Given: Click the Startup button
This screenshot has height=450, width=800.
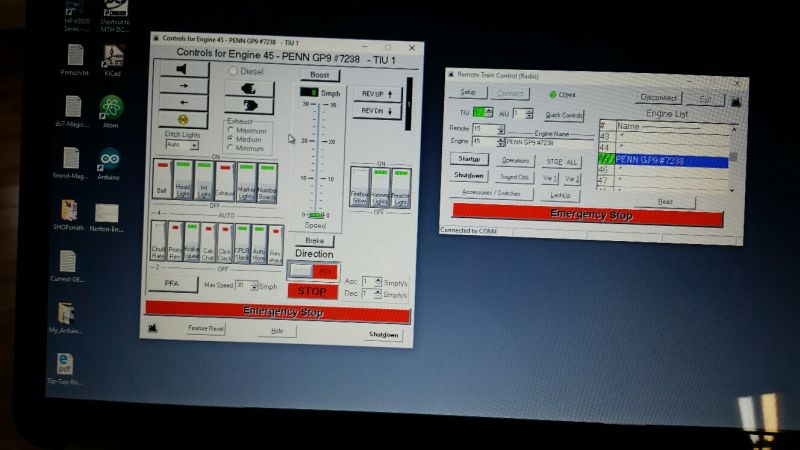Looking at the screenshot, I should coord(469,159).
